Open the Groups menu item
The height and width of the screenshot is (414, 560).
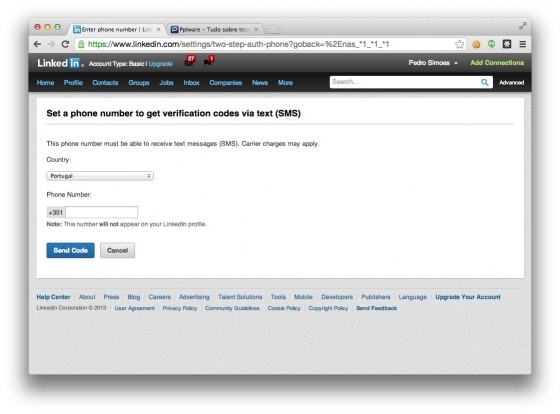139,83
